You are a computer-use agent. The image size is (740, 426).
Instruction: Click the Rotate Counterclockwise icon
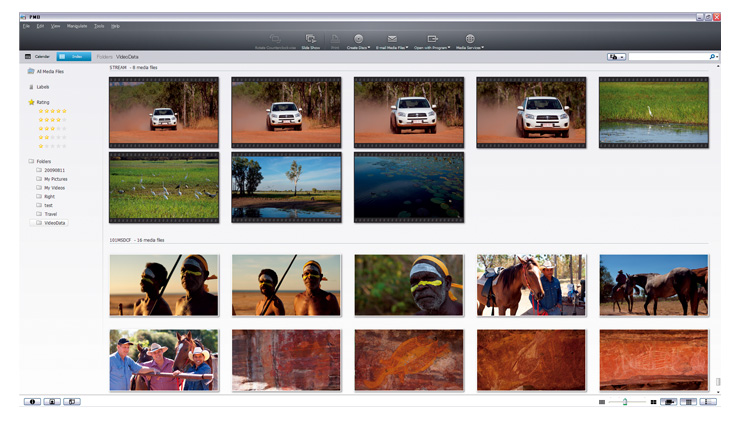(x=275, y=38)
